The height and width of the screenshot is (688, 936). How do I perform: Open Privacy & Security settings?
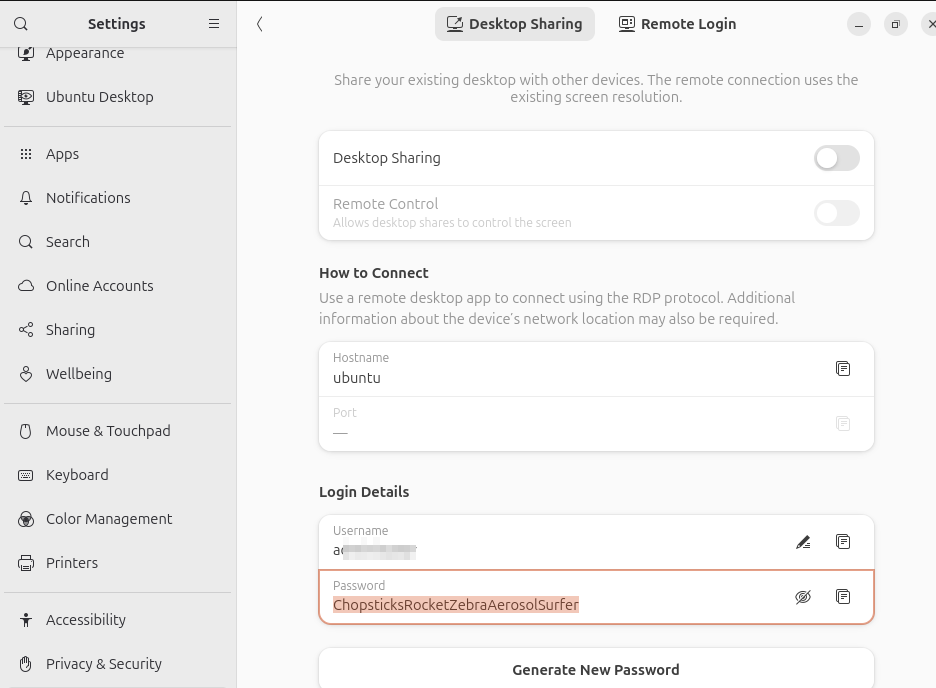click(x=103, y=664)
